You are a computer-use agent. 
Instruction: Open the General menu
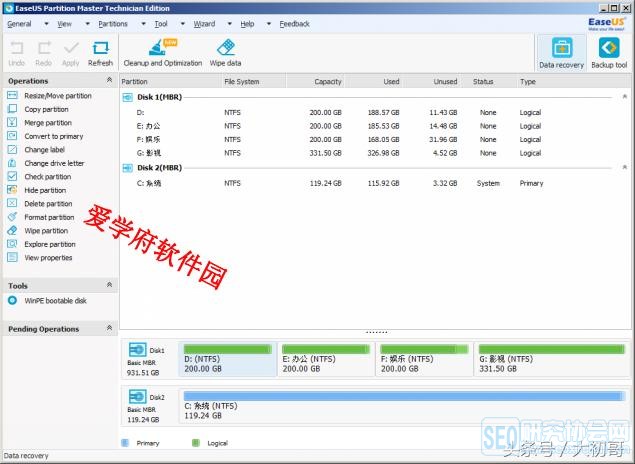(x=19, y=24)
